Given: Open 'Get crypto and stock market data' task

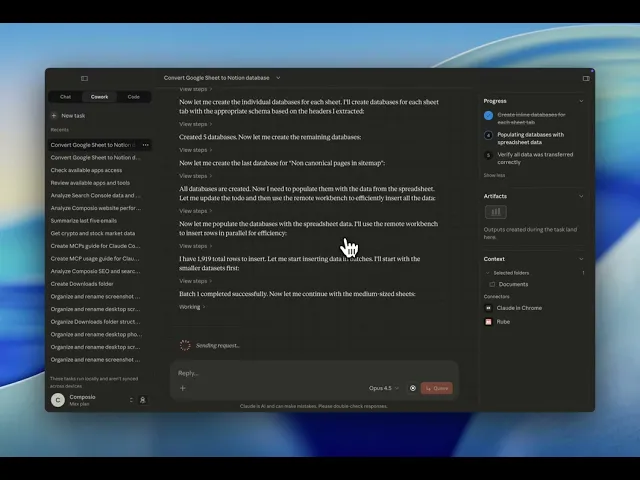Looking at the screenshot, I should (93, 233).
